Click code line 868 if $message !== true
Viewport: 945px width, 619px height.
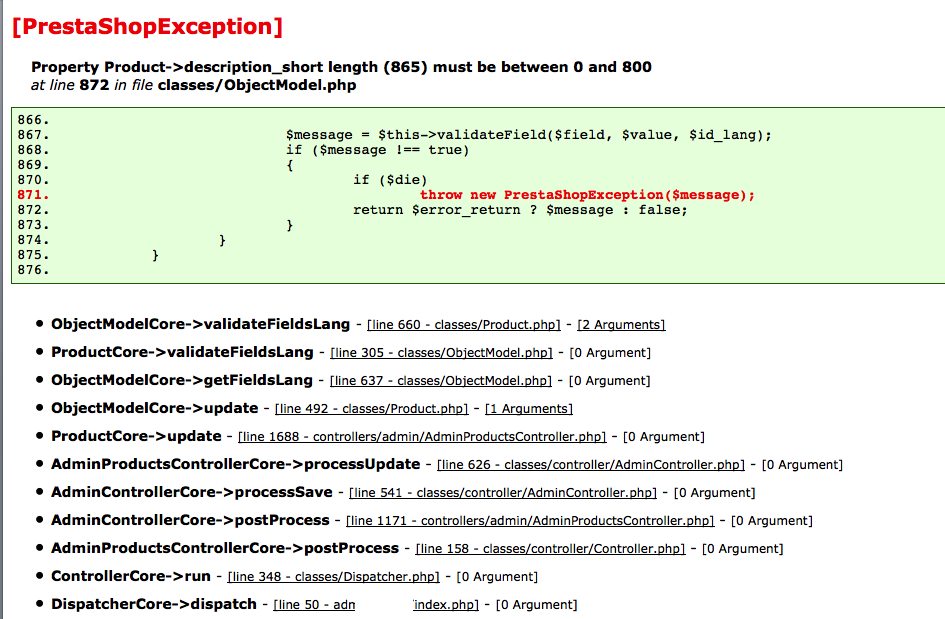coord(377,150)
